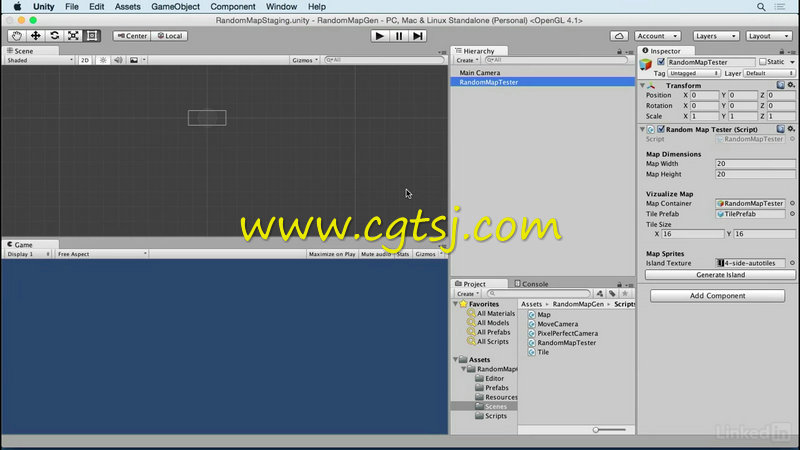Open Transform component help icon
800x450 pixels.
coord(781,85)
